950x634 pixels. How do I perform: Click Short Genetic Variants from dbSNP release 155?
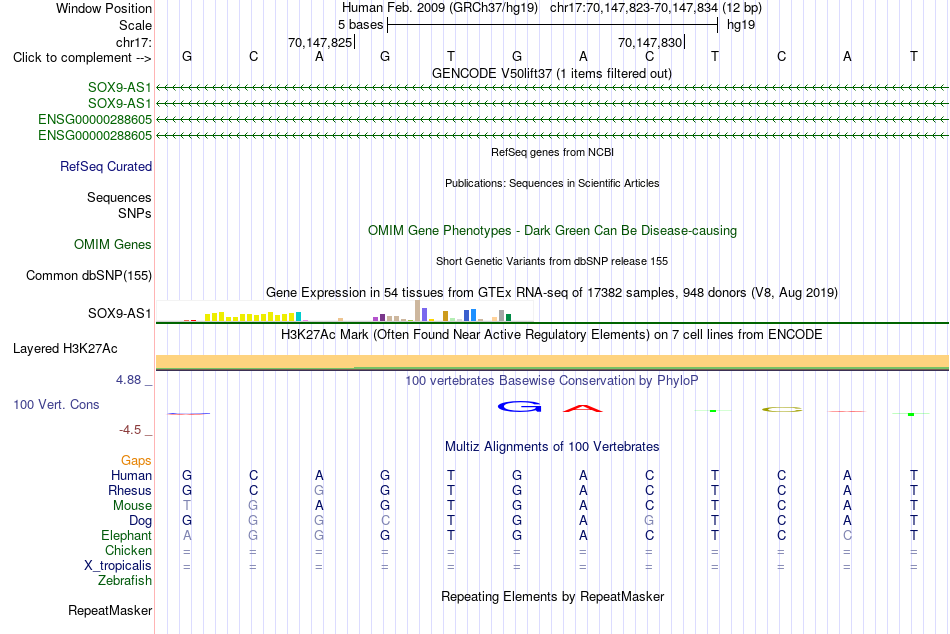click(552, 261)
